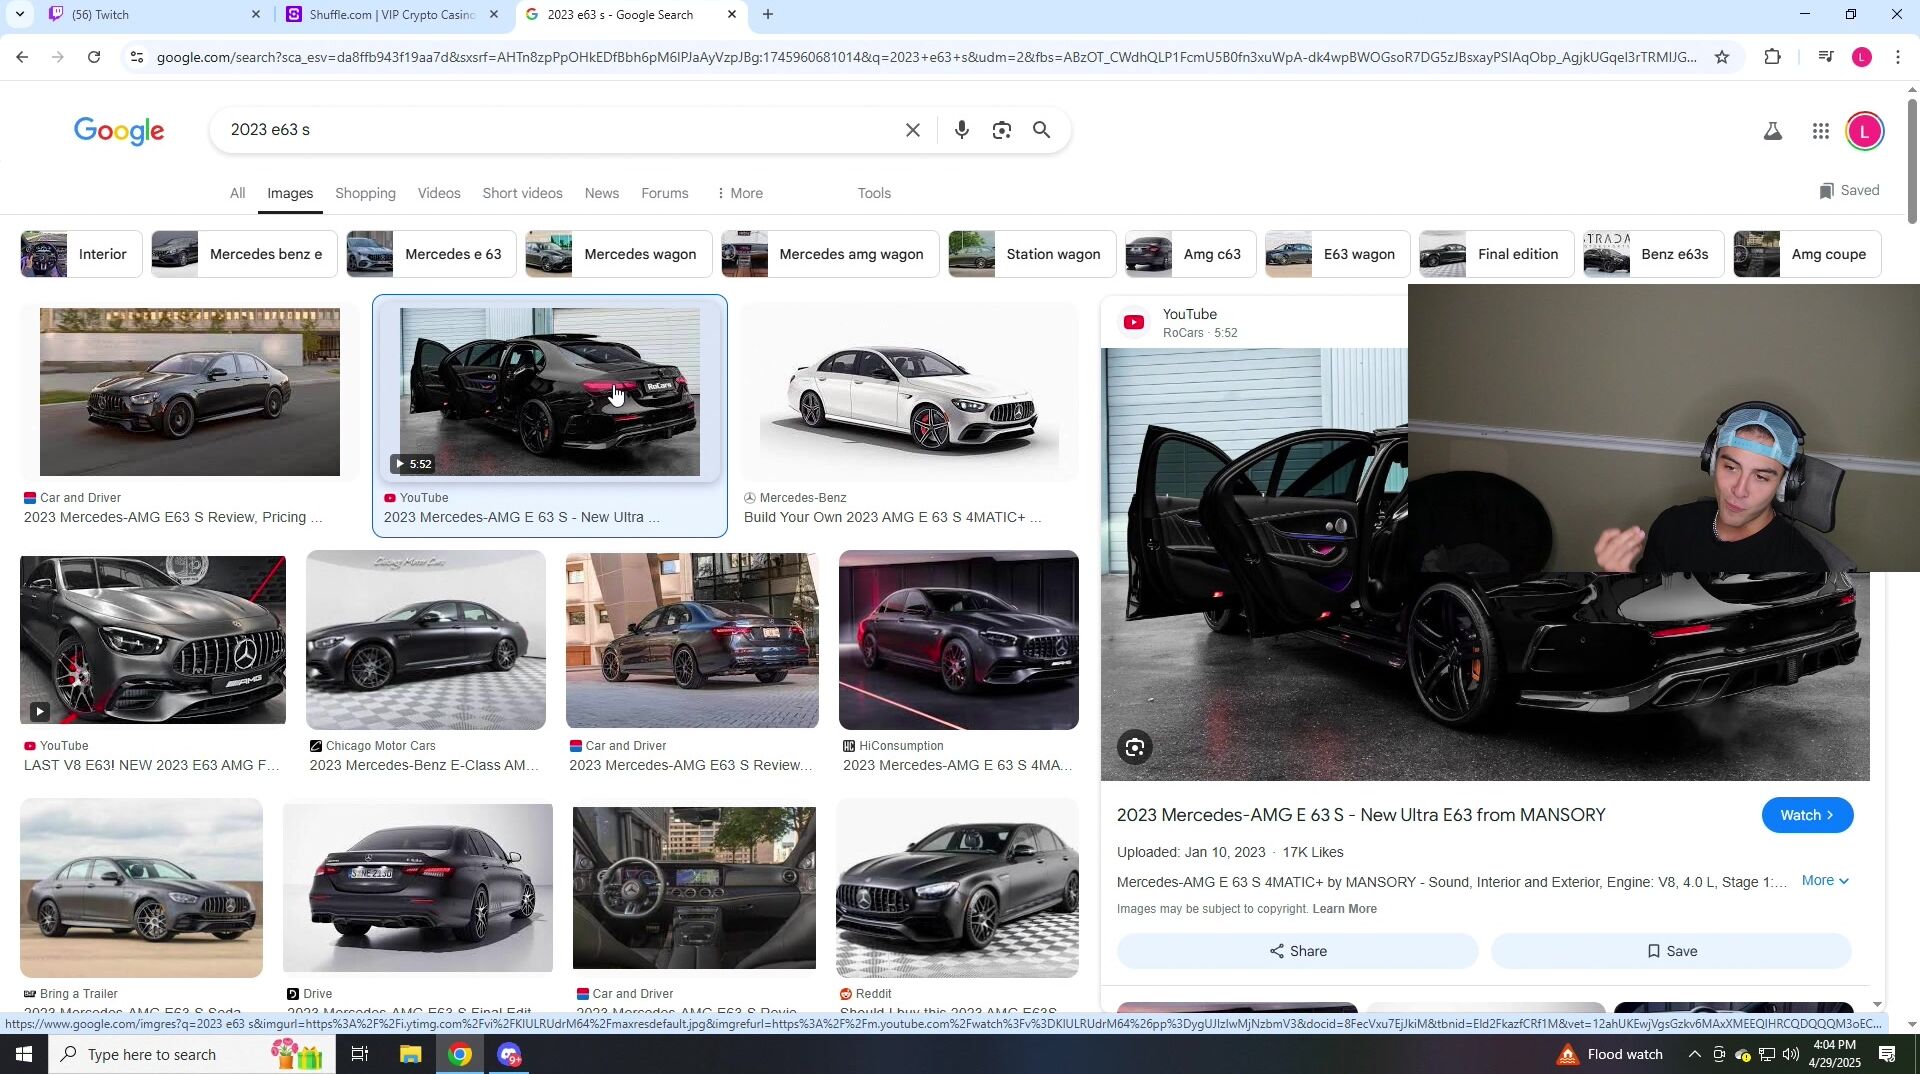This screenshot has width=1920, height=1074.
Task: Click the Watch button
Action: [1807, 815]
